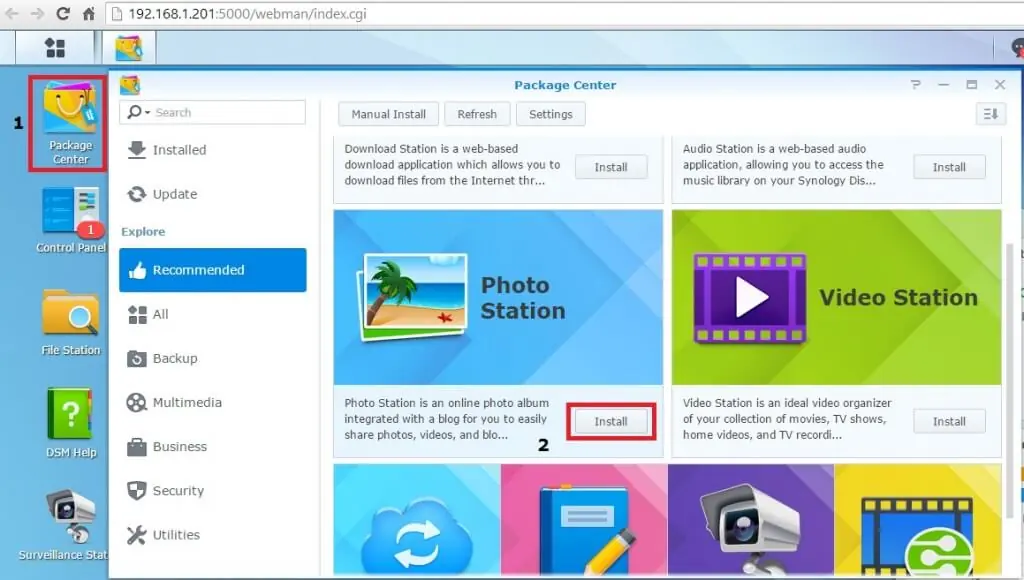Viewport: 1024px width, 580px height.
Task: Click the Manual Install button
Action: click(x=389, y=114)
